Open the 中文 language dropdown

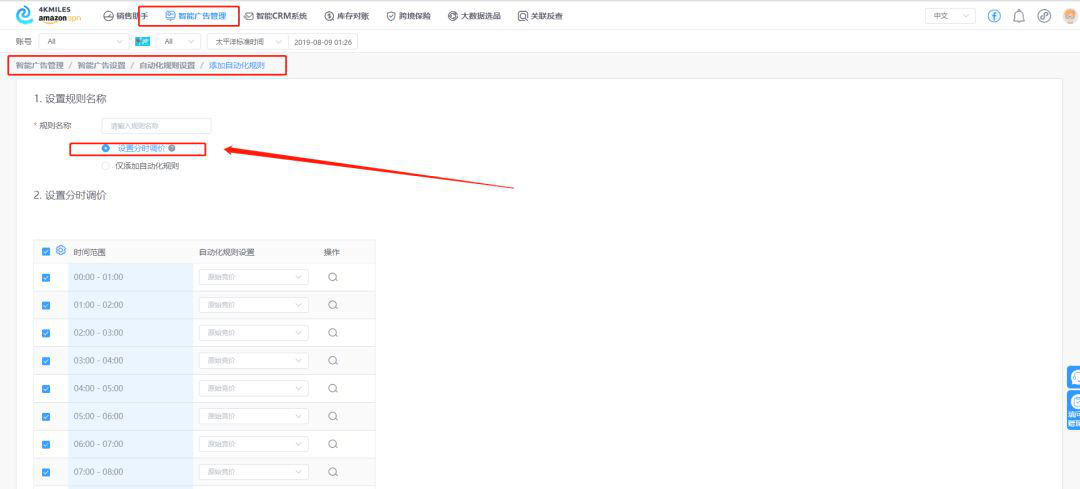[x=950, y=16]
